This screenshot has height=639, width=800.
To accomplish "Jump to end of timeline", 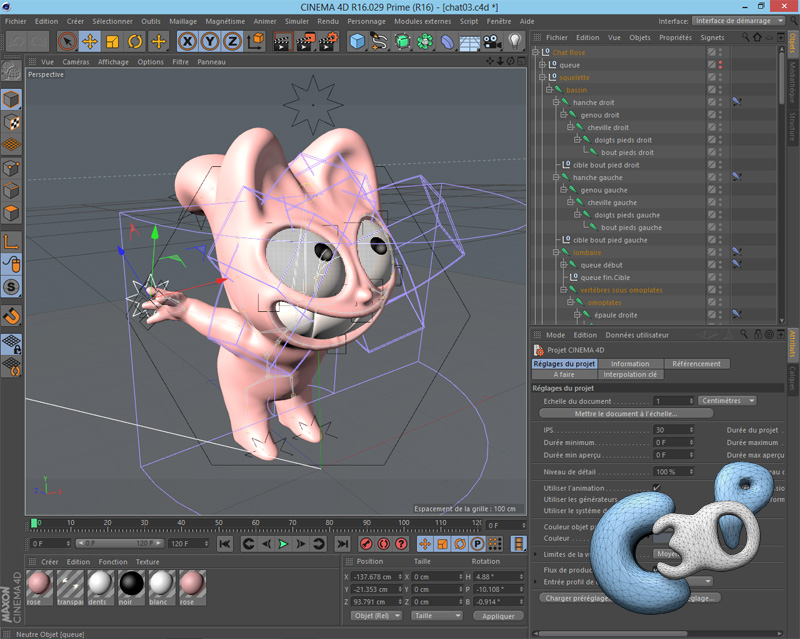I will coord(343,544).
